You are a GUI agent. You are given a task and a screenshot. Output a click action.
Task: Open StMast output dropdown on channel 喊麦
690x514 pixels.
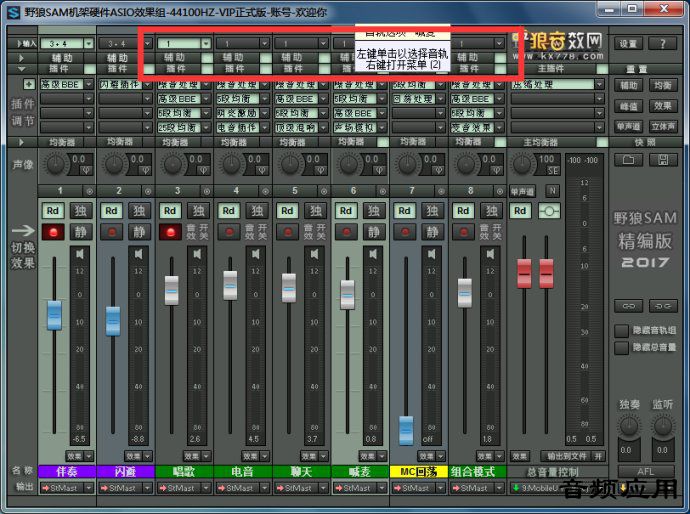[382, 488]
